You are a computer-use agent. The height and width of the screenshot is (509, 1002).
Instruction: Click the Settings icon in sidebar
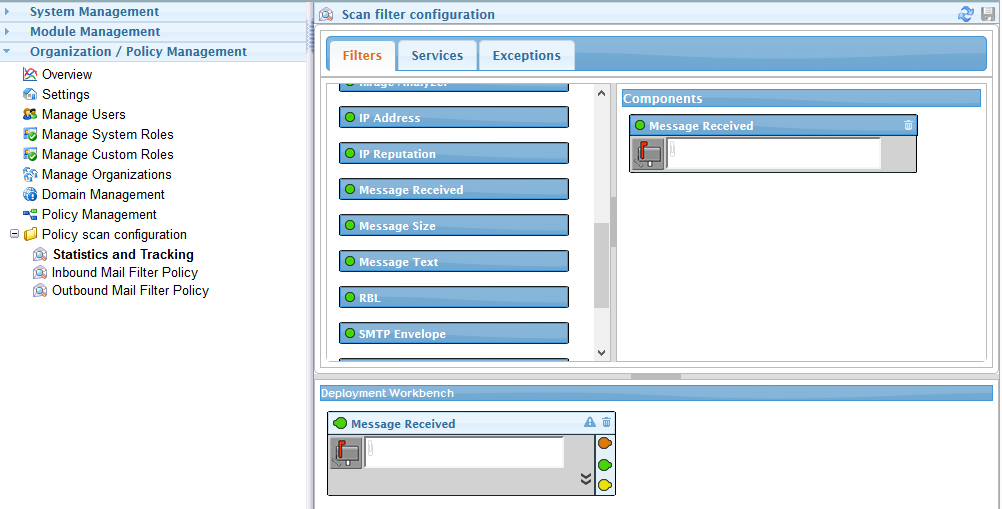[x=30, y=94]
